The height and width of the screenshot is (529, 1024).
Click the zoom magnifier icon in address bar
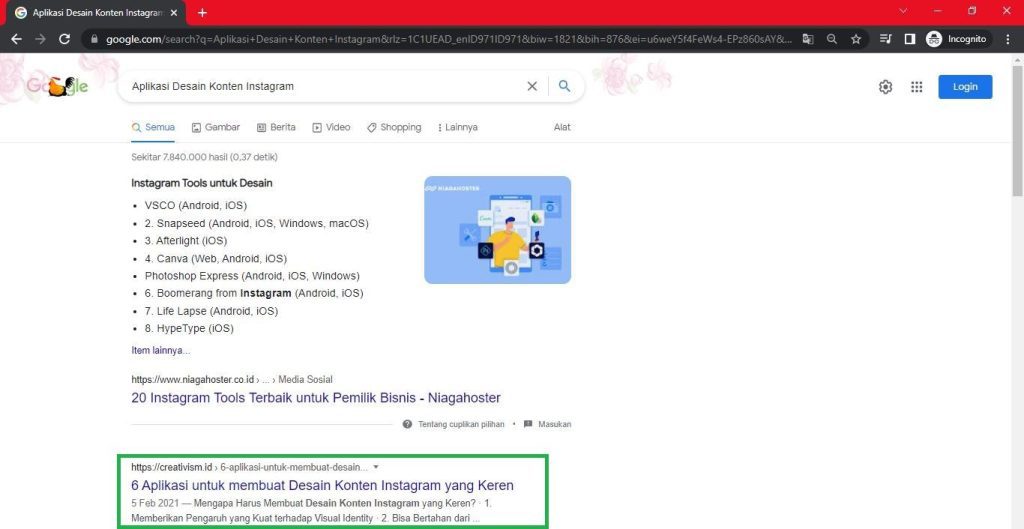coord(831,39)
